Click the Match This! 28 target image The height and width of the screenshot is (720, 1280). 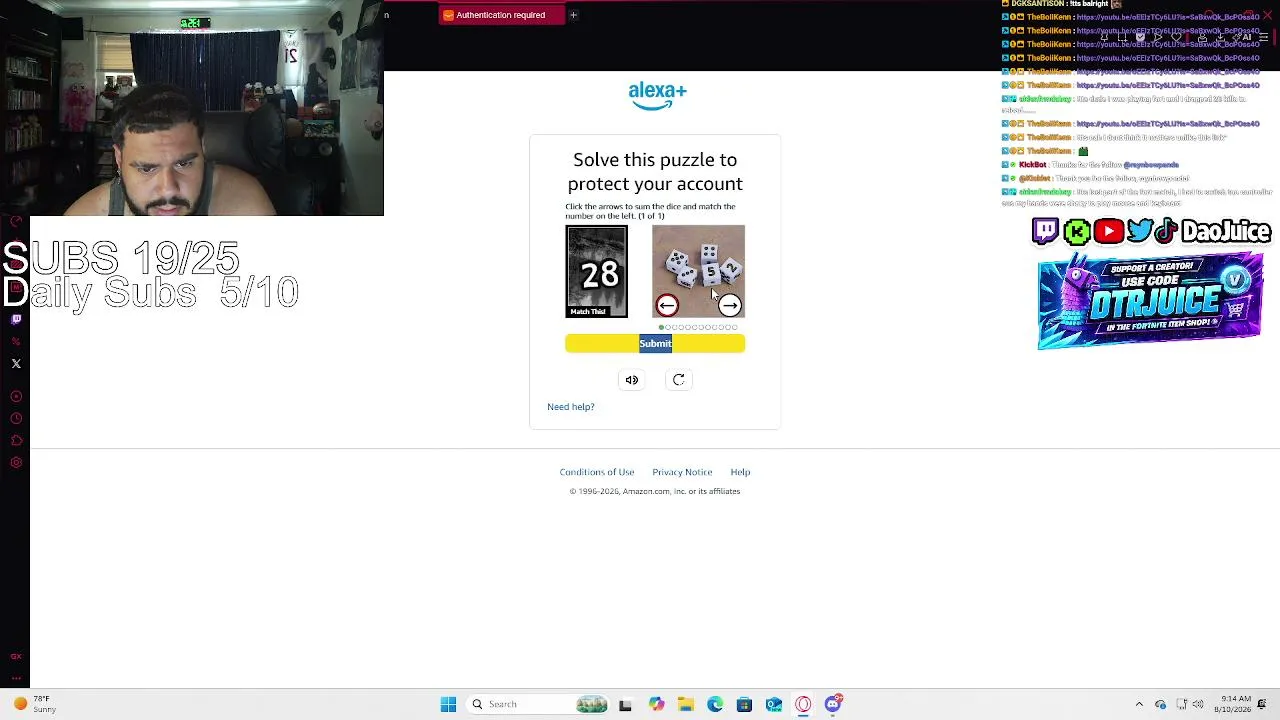coord(597,271)
